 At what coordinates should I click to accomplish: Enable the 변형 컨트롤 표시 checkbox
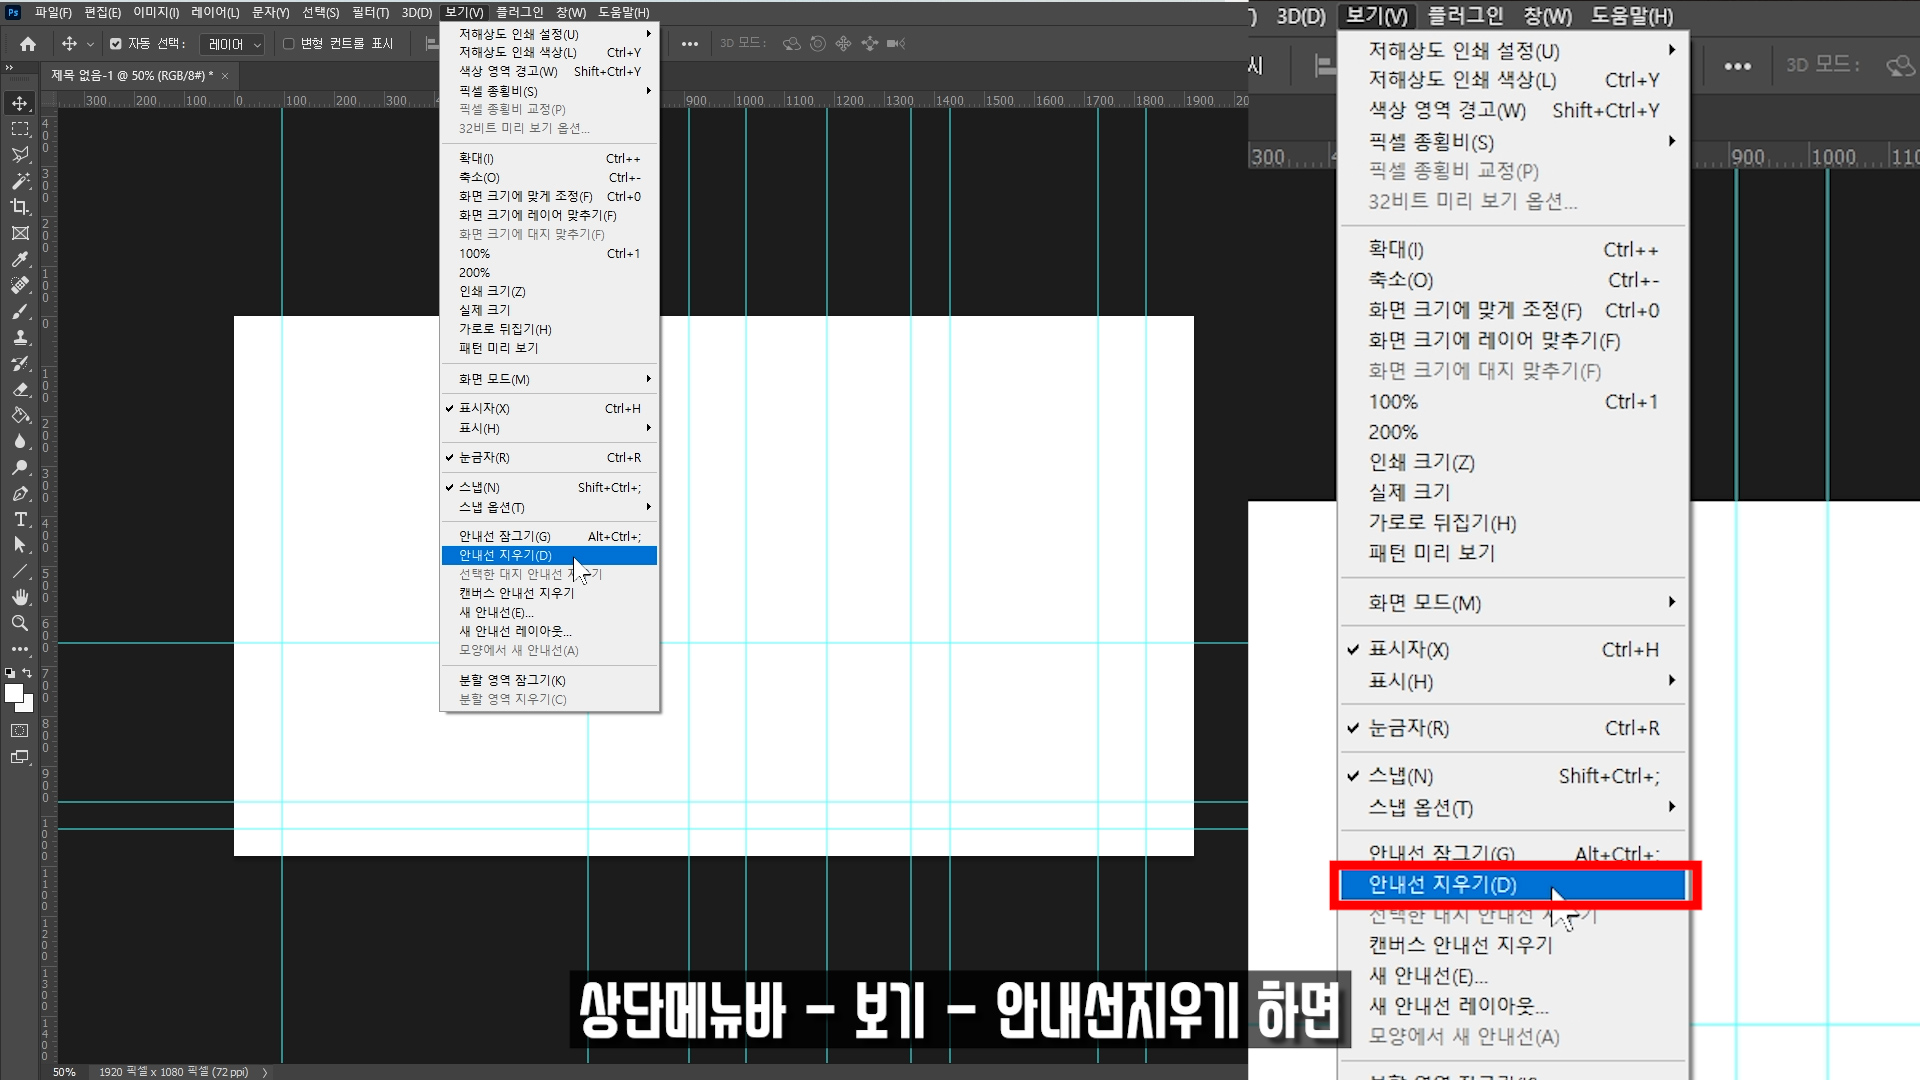pos(289,44)
